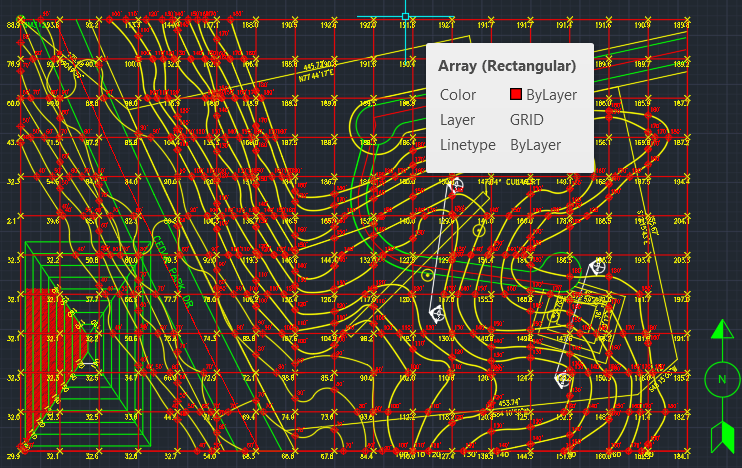The width and height of the screenshot is (742, 468).
Task: Click the green north arrow tip
Action: [x=722, y=329]
